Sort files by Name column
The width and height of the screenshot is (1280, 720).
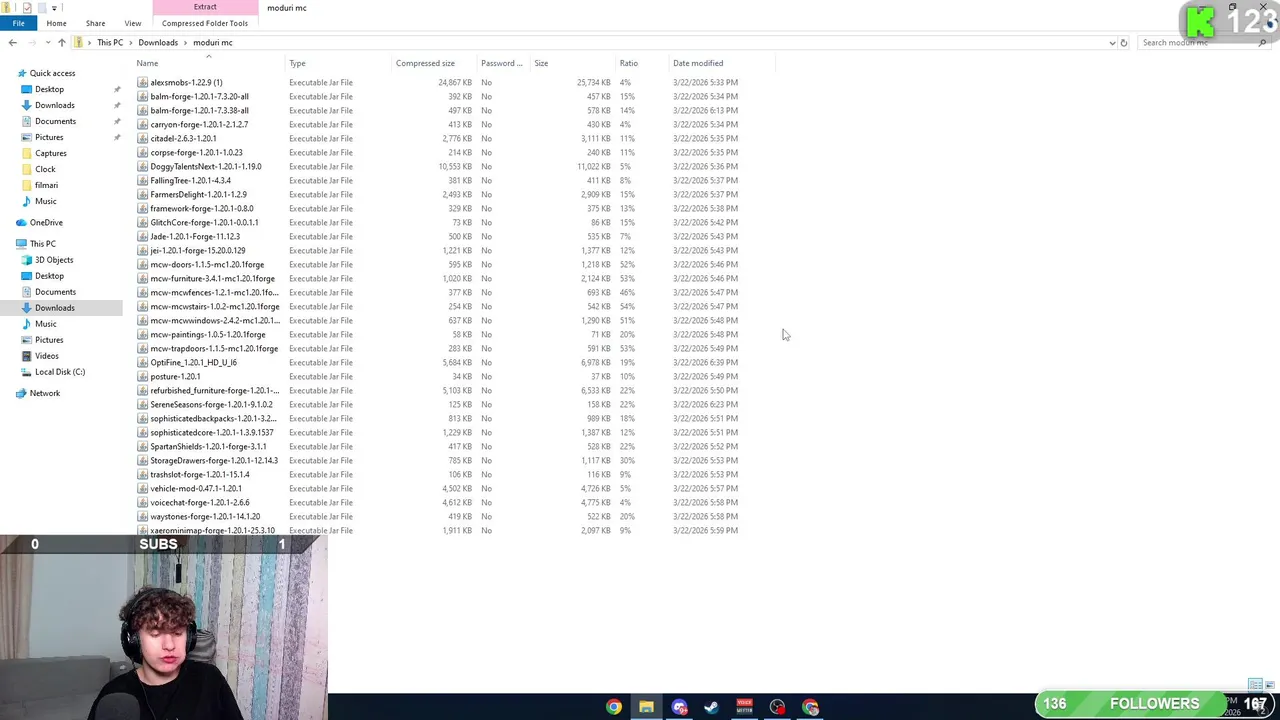147,63
